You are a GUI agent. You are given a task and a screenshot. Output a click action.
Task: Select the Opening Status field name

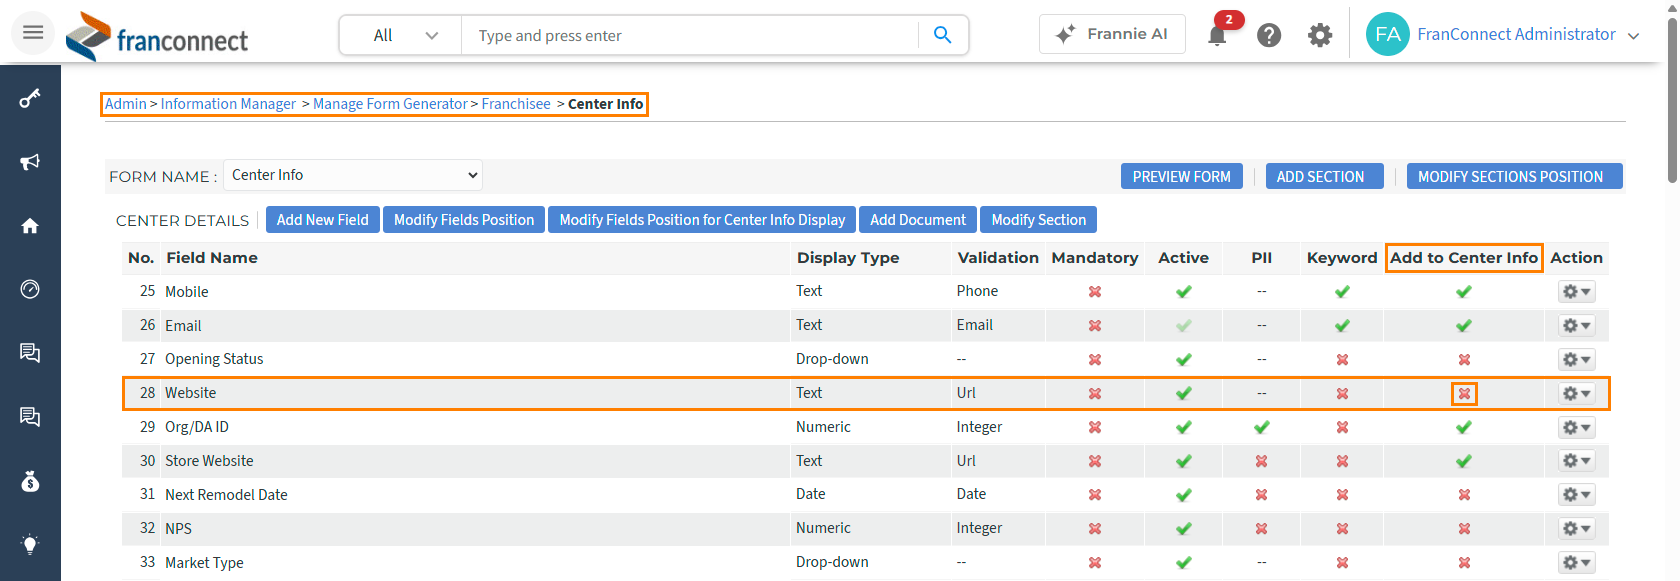(x=214, y=359)
